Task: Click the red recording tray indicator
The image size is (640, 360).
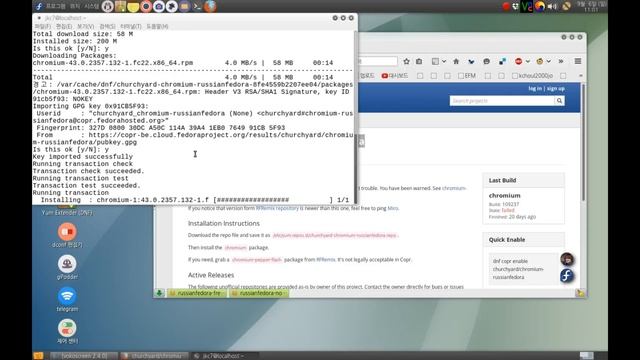Action: point(506,6)
